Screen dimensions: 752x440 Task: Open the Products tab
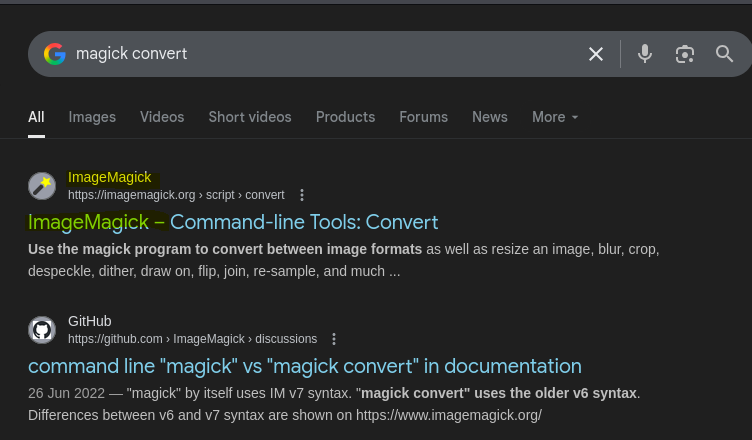pyautogui.click(x=345, y=117)
